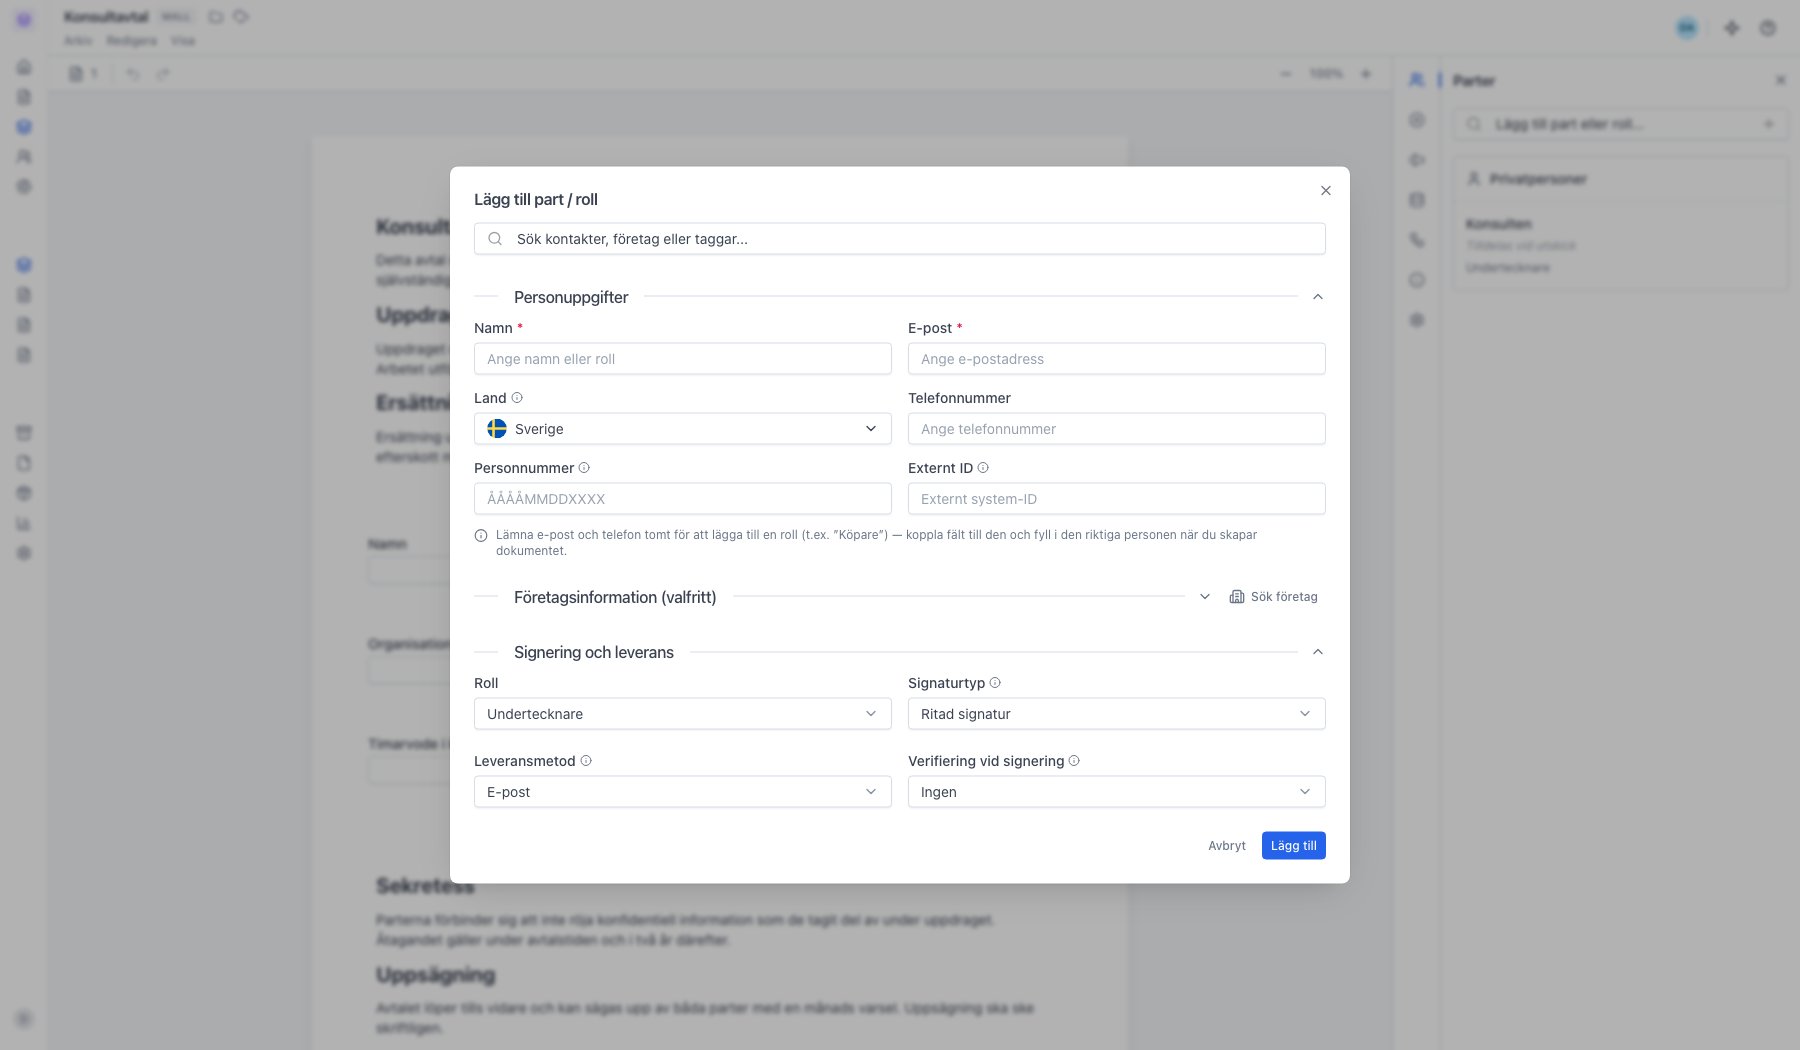Click the undo arrow in the document toolbar

pos(133,74)
